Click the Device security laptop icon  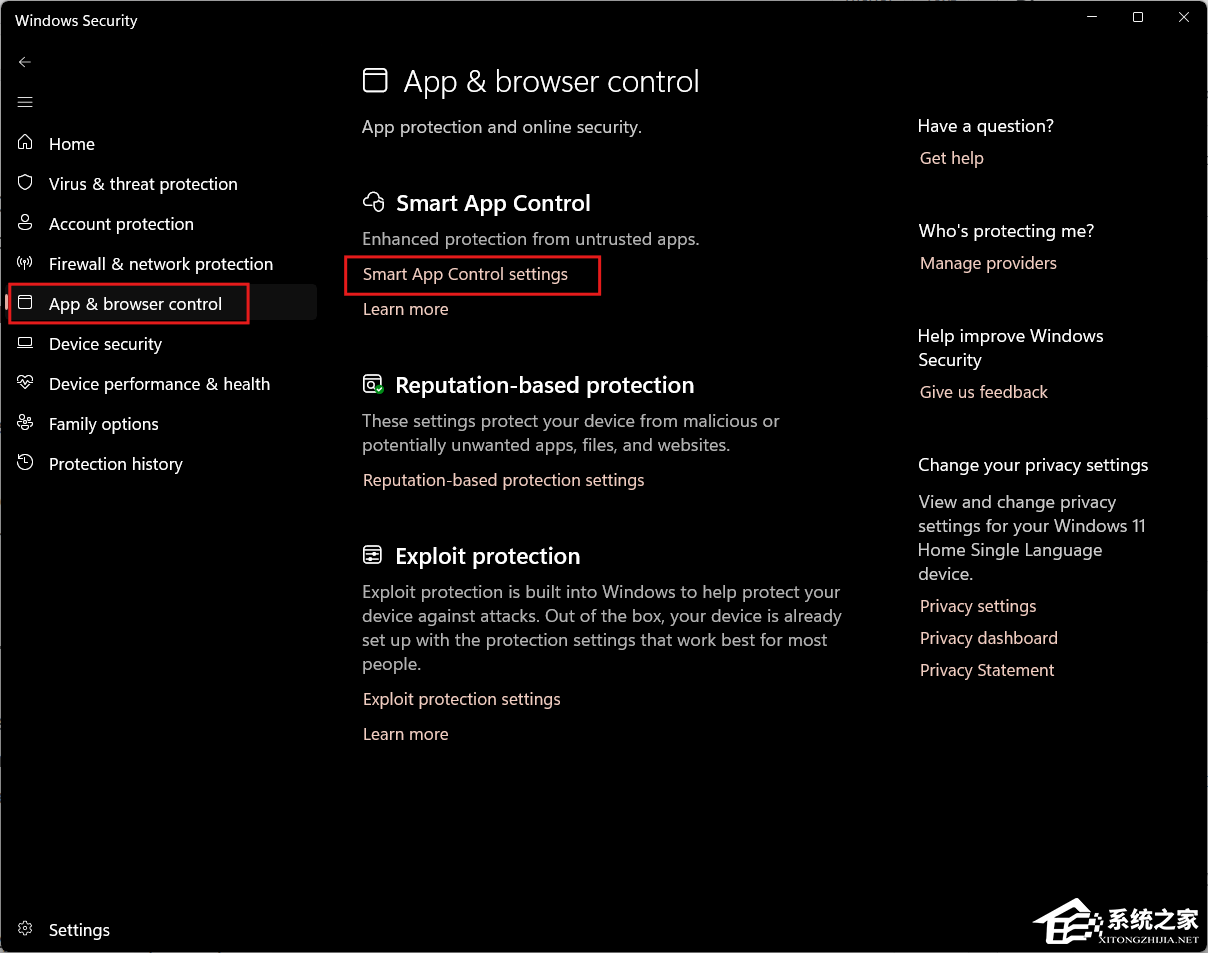[x=26, y=343]
